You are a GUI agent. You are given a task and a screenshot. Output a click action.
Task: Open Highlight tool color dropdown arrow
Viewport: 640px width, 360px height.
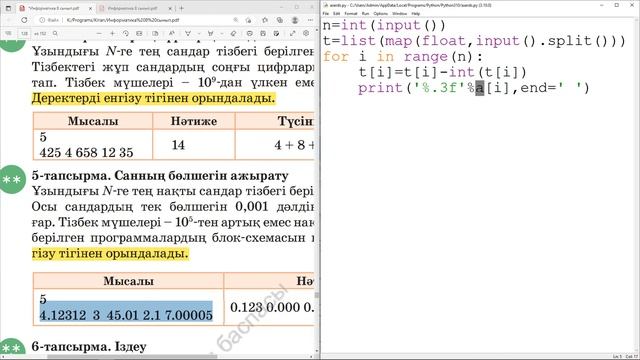point(222,33)
